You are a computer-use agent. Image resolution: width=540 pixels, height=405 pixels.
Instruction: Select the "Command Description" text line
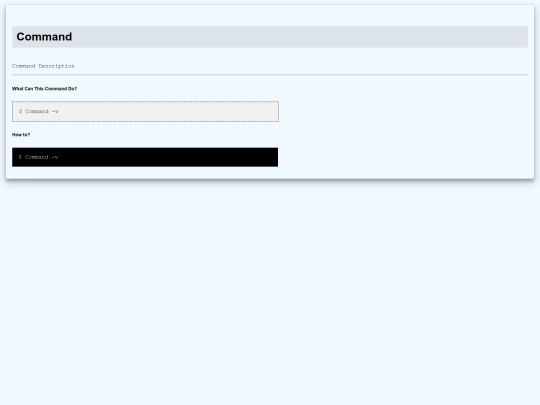tap(43, 66)
